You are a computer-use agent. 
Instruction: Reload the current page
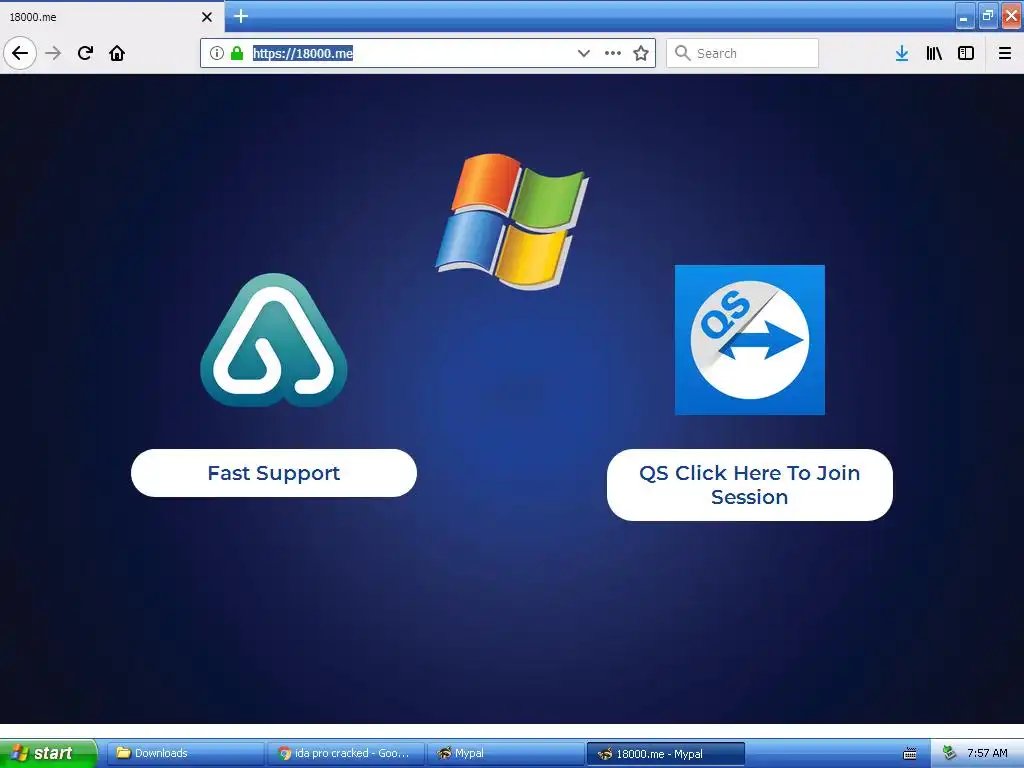85,53
